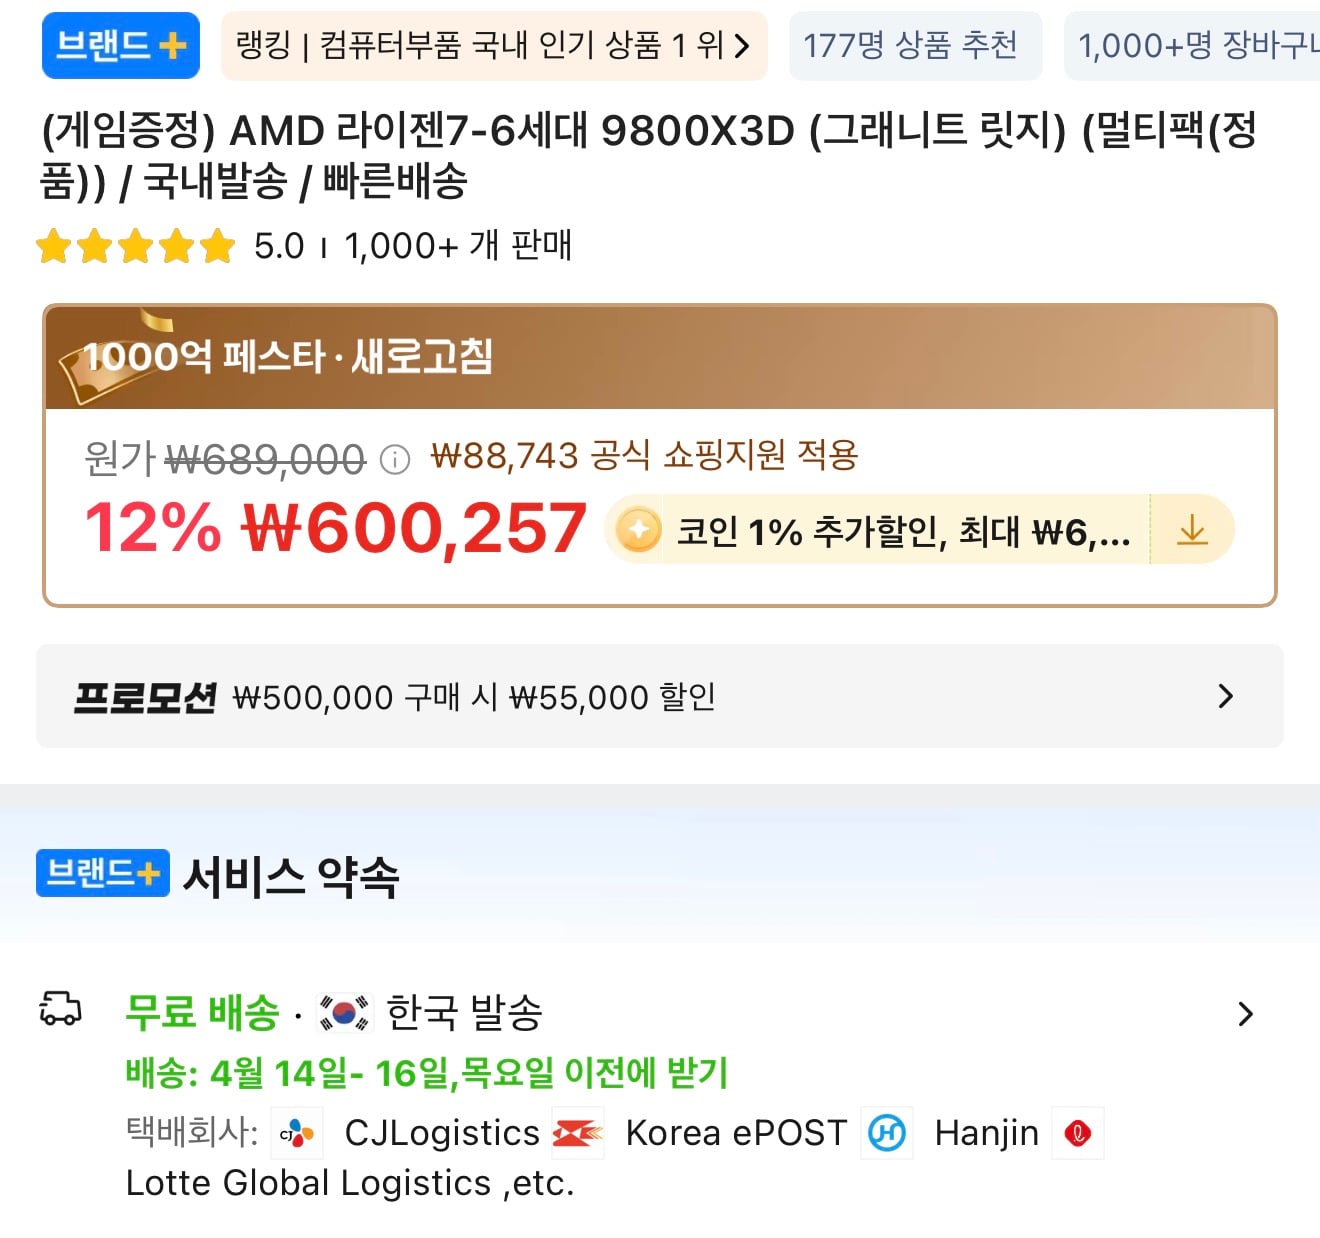Tap the info icon beside the original price
Viewport: 1320px width, 1238px height.
pyautogui.click(x=397, y=459)
